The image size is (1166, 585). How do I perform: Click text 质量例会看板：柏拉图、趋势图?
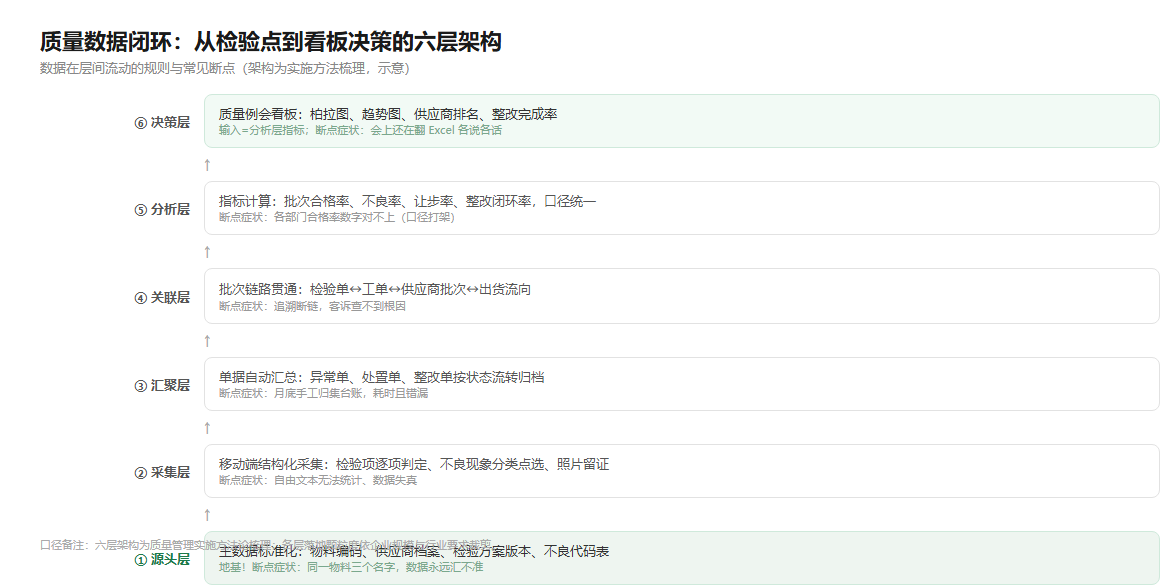387,114
